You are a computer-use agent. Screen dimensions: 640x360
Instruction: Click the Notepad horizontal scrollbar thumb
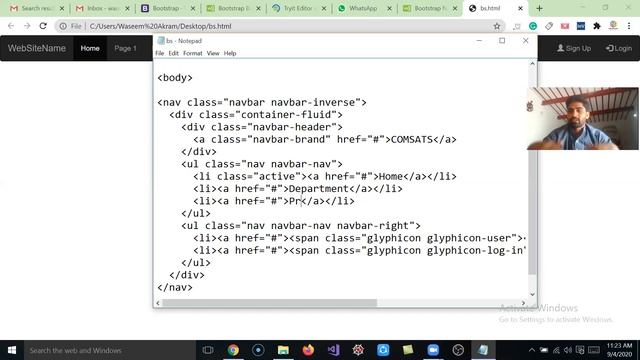[270, 303]
